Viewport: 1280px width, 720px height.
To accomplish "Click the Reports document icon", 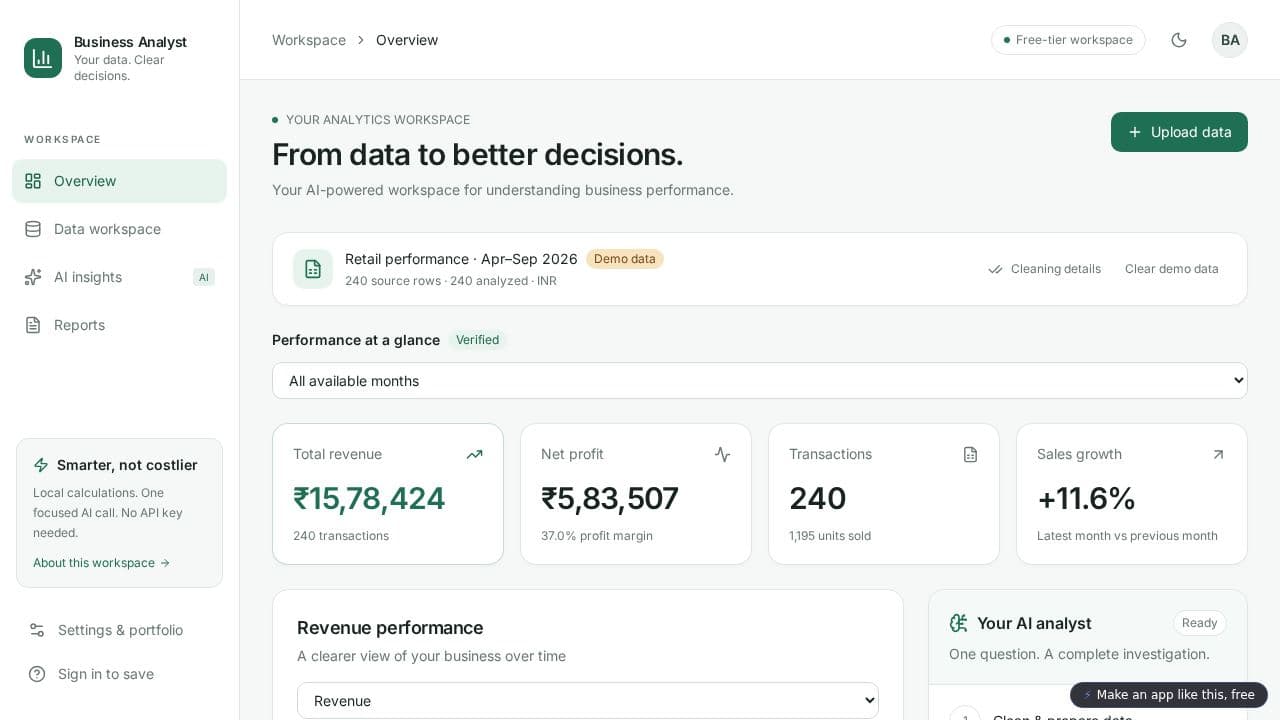I will [33, 325].
